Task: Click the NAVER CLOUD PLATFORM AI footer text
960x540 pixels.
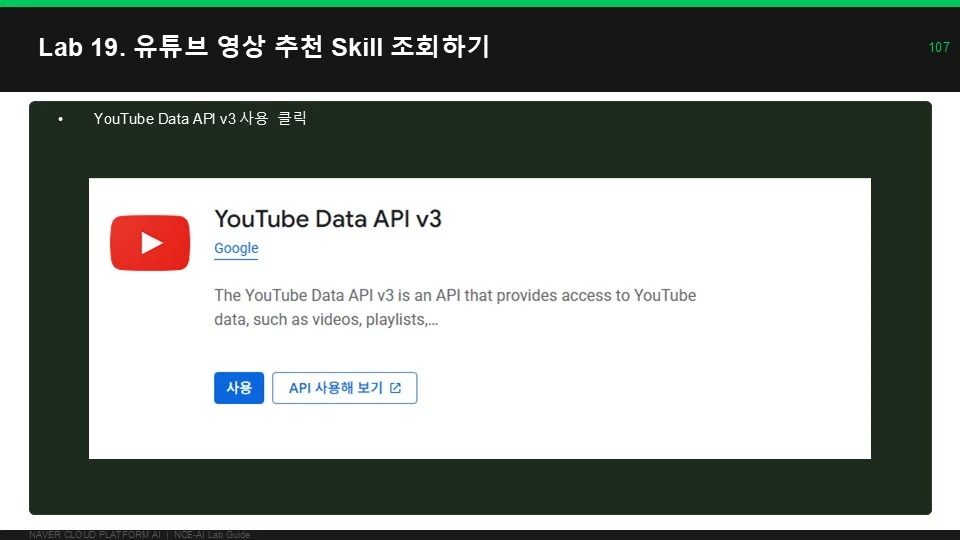Action: tap(140, 534)
